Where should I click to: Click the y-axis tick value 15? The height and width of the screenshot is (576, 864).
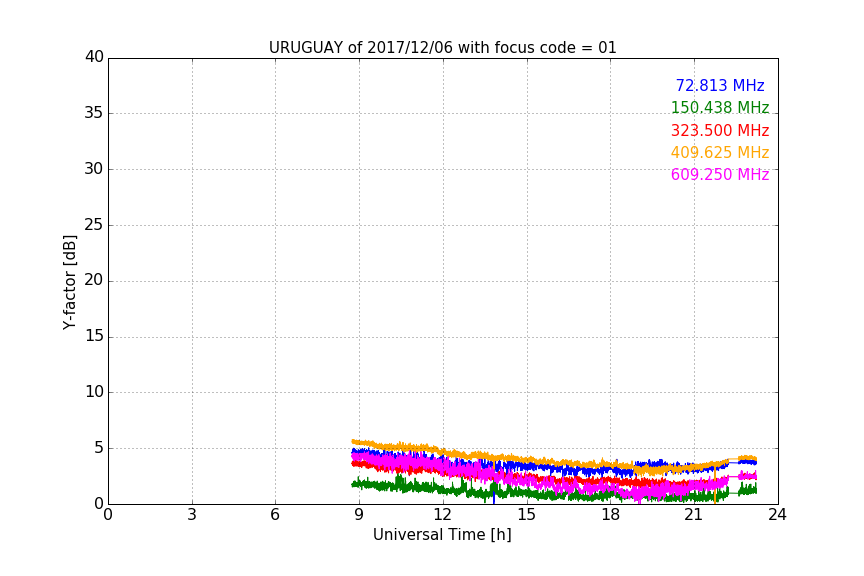94,336
